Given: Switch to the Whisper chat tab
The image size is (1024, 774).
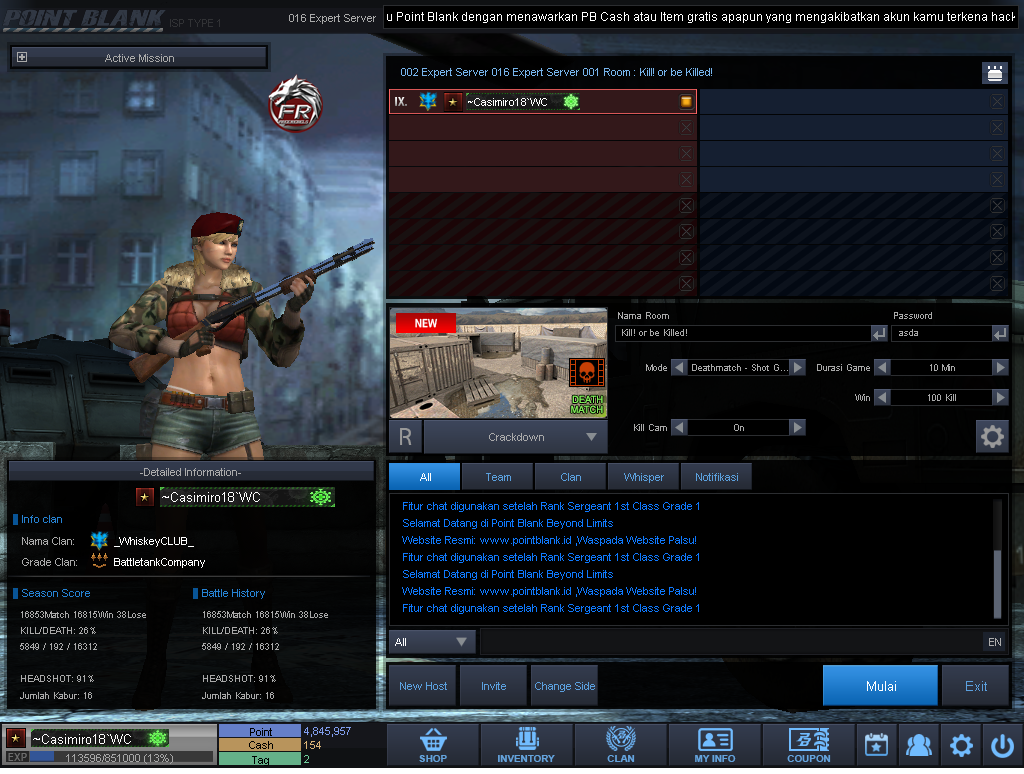Looking at the screenshot, I should tap(644, 477).
